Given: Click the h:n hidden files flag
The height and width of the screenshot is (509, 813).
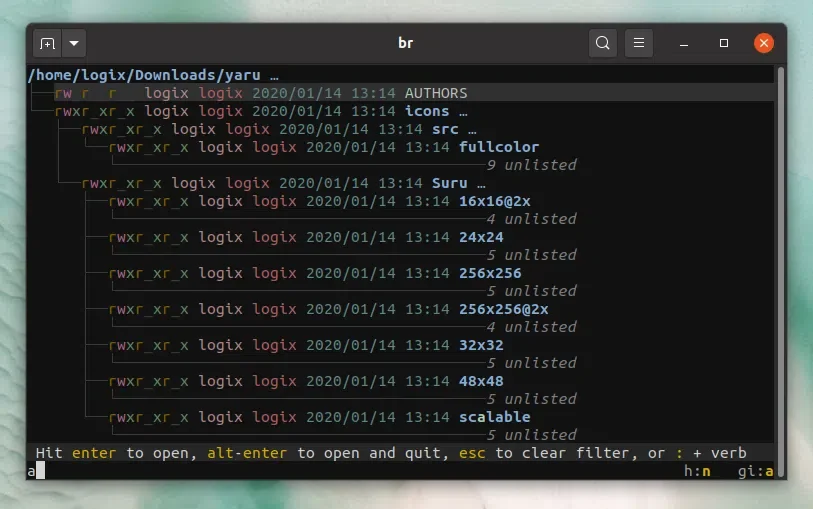Looking at the screenshot, I should (697, 471).
